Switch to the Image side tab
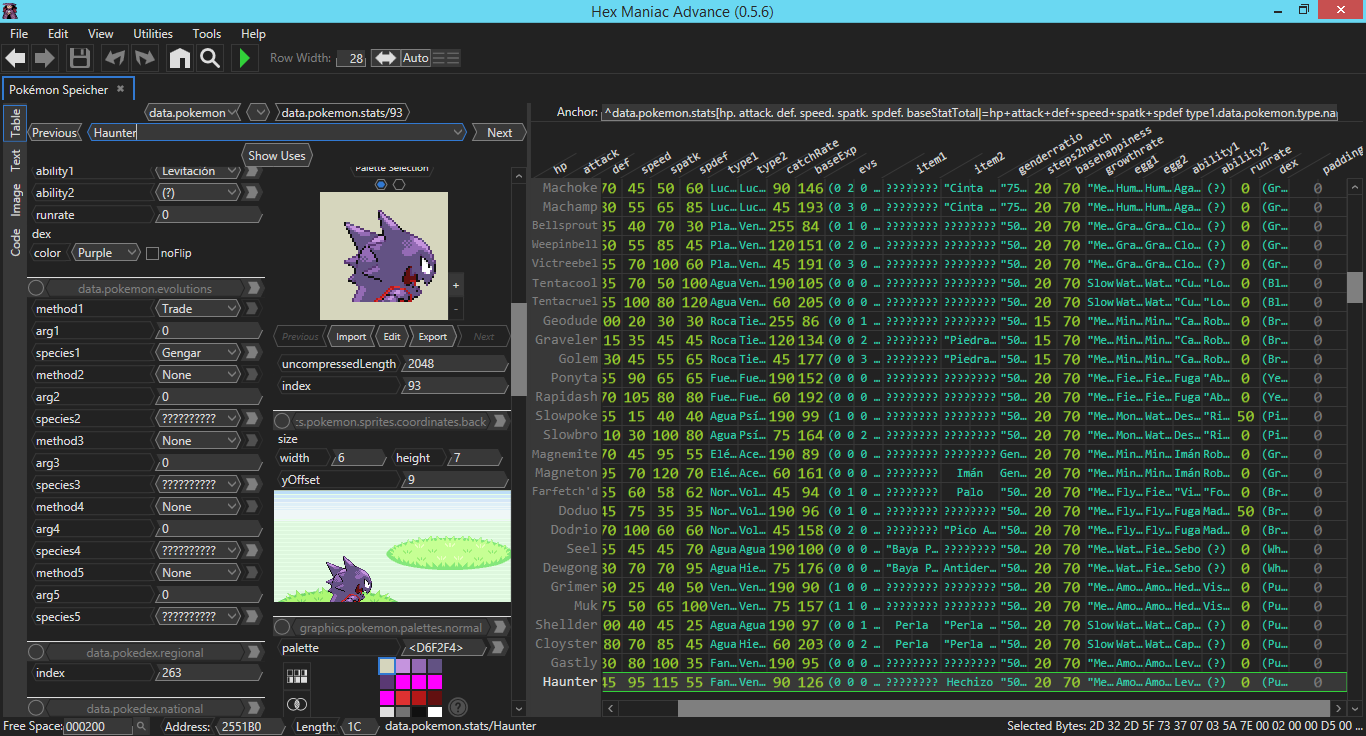1366x736 pixels. coord(16,200)
